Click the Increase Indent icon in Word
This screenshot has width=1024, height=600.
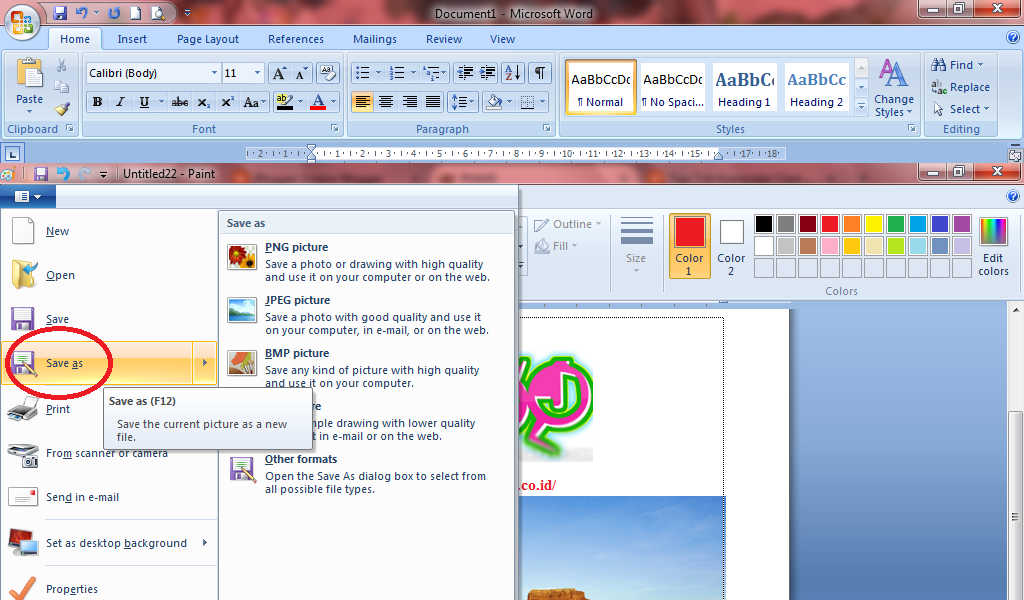click(488, 72)
